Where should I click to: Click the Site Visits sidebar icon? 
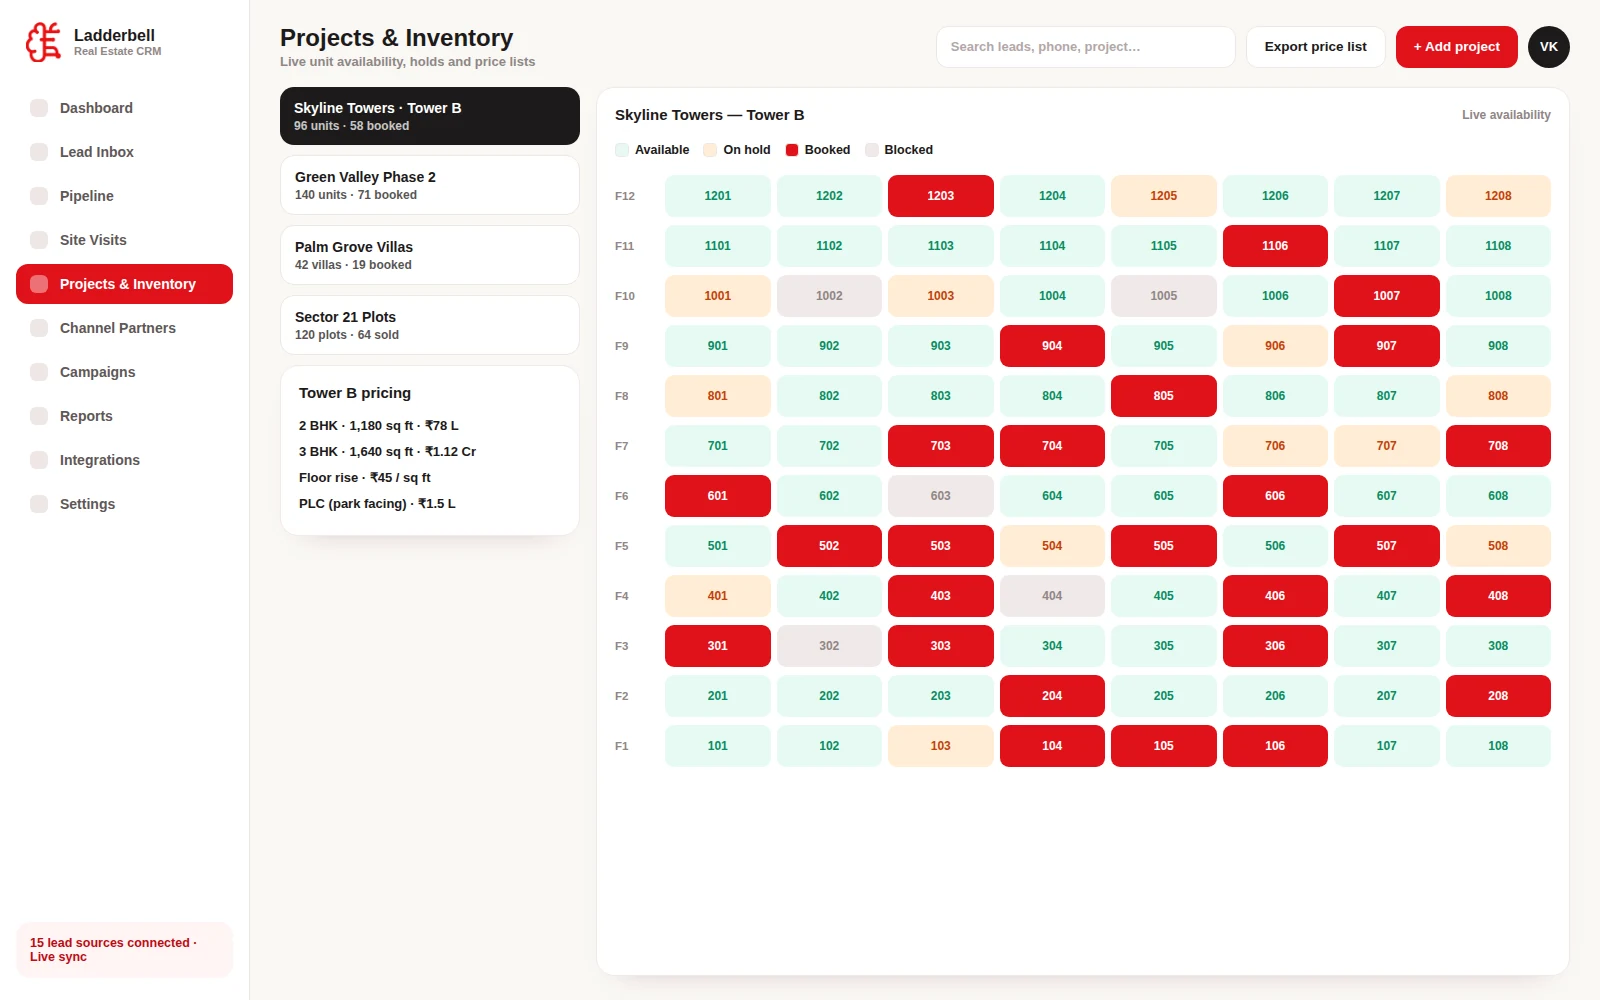(x=39, y=240)
